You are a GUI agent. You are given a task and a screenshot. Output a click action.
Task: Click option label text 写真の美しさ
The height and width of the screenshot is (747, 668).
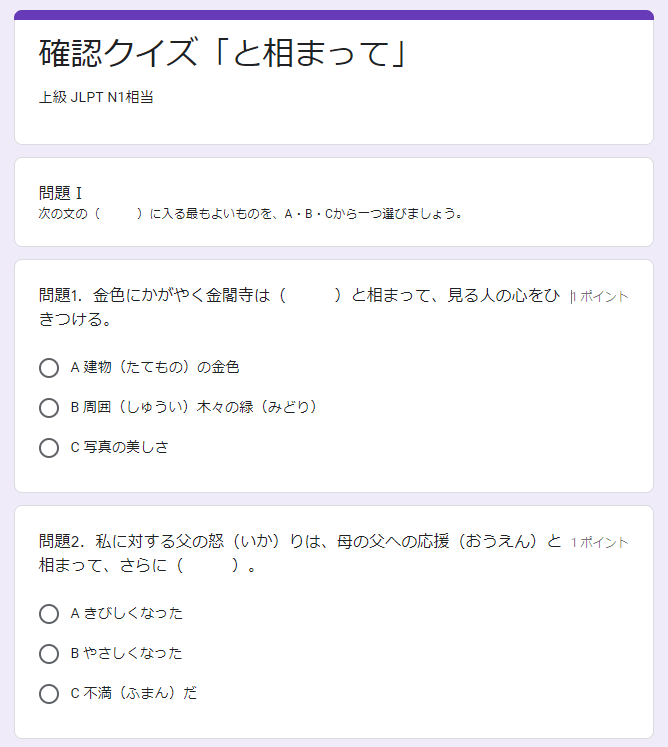point(126,447)
